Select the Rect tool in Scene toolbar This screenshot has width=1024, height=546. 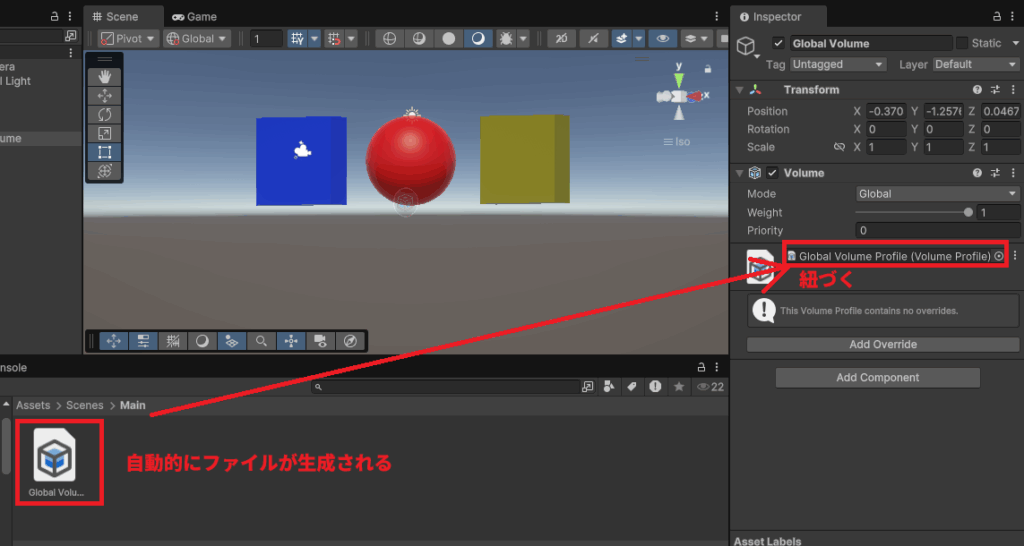(x=104, y=152)
